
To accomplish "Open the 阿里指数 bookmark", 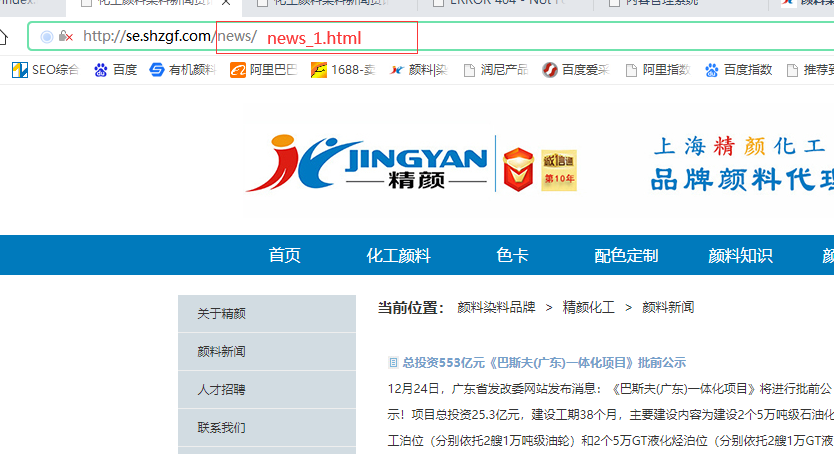I will 657,70.
